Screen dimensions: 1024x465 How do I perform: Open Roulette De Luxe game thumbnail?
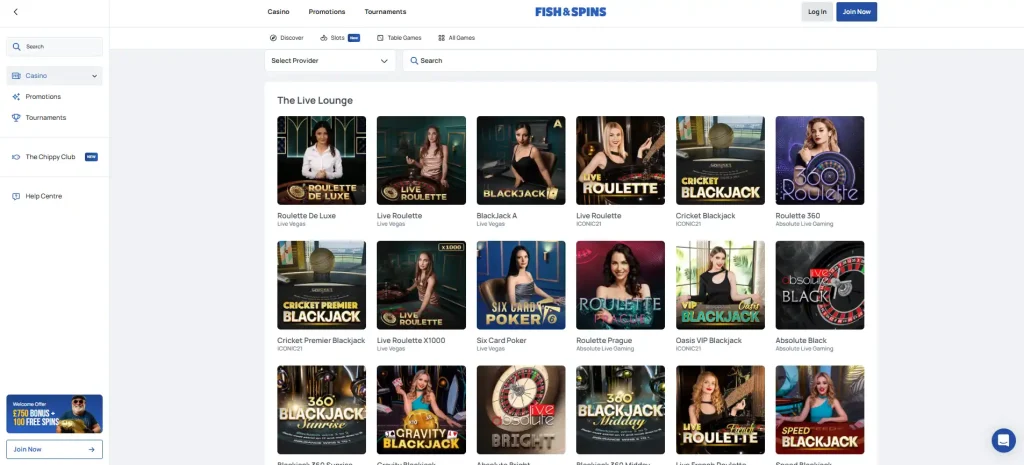point(321,161)
